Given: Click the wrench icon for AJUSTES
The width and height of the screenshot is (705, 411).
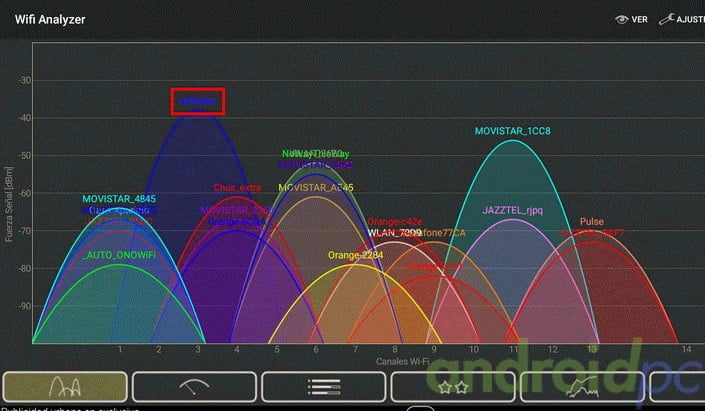Looking at the screenshot, I should click(x=667, y=19).
